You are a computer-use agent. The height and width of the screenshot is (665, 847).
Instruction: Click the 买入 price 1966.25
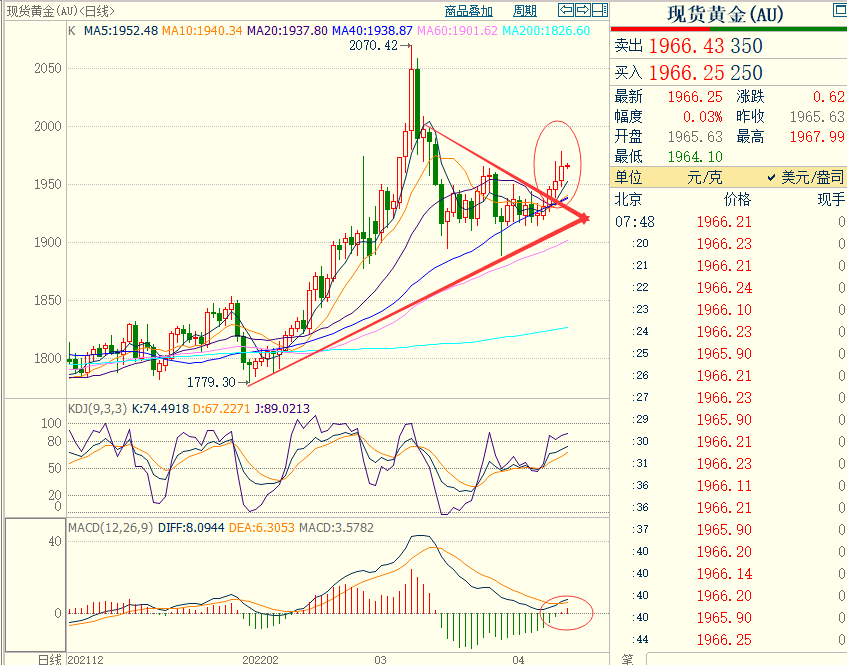pos(686,73)
